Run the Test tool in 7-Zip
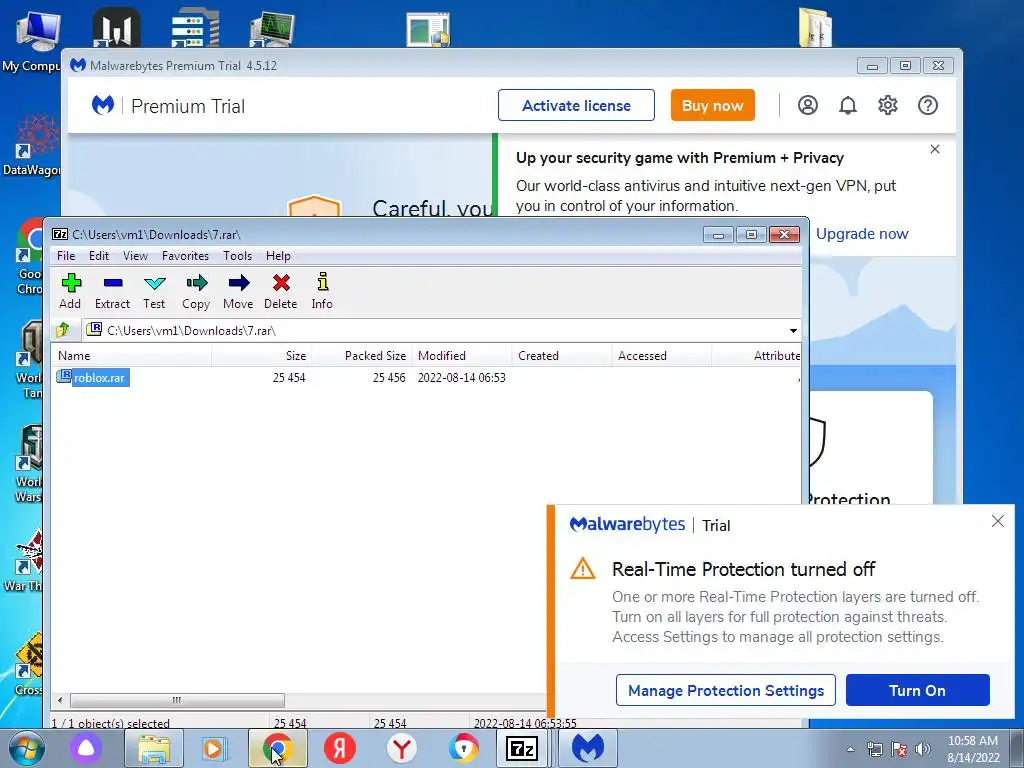The image size is (1024, 768). (154, 291)
